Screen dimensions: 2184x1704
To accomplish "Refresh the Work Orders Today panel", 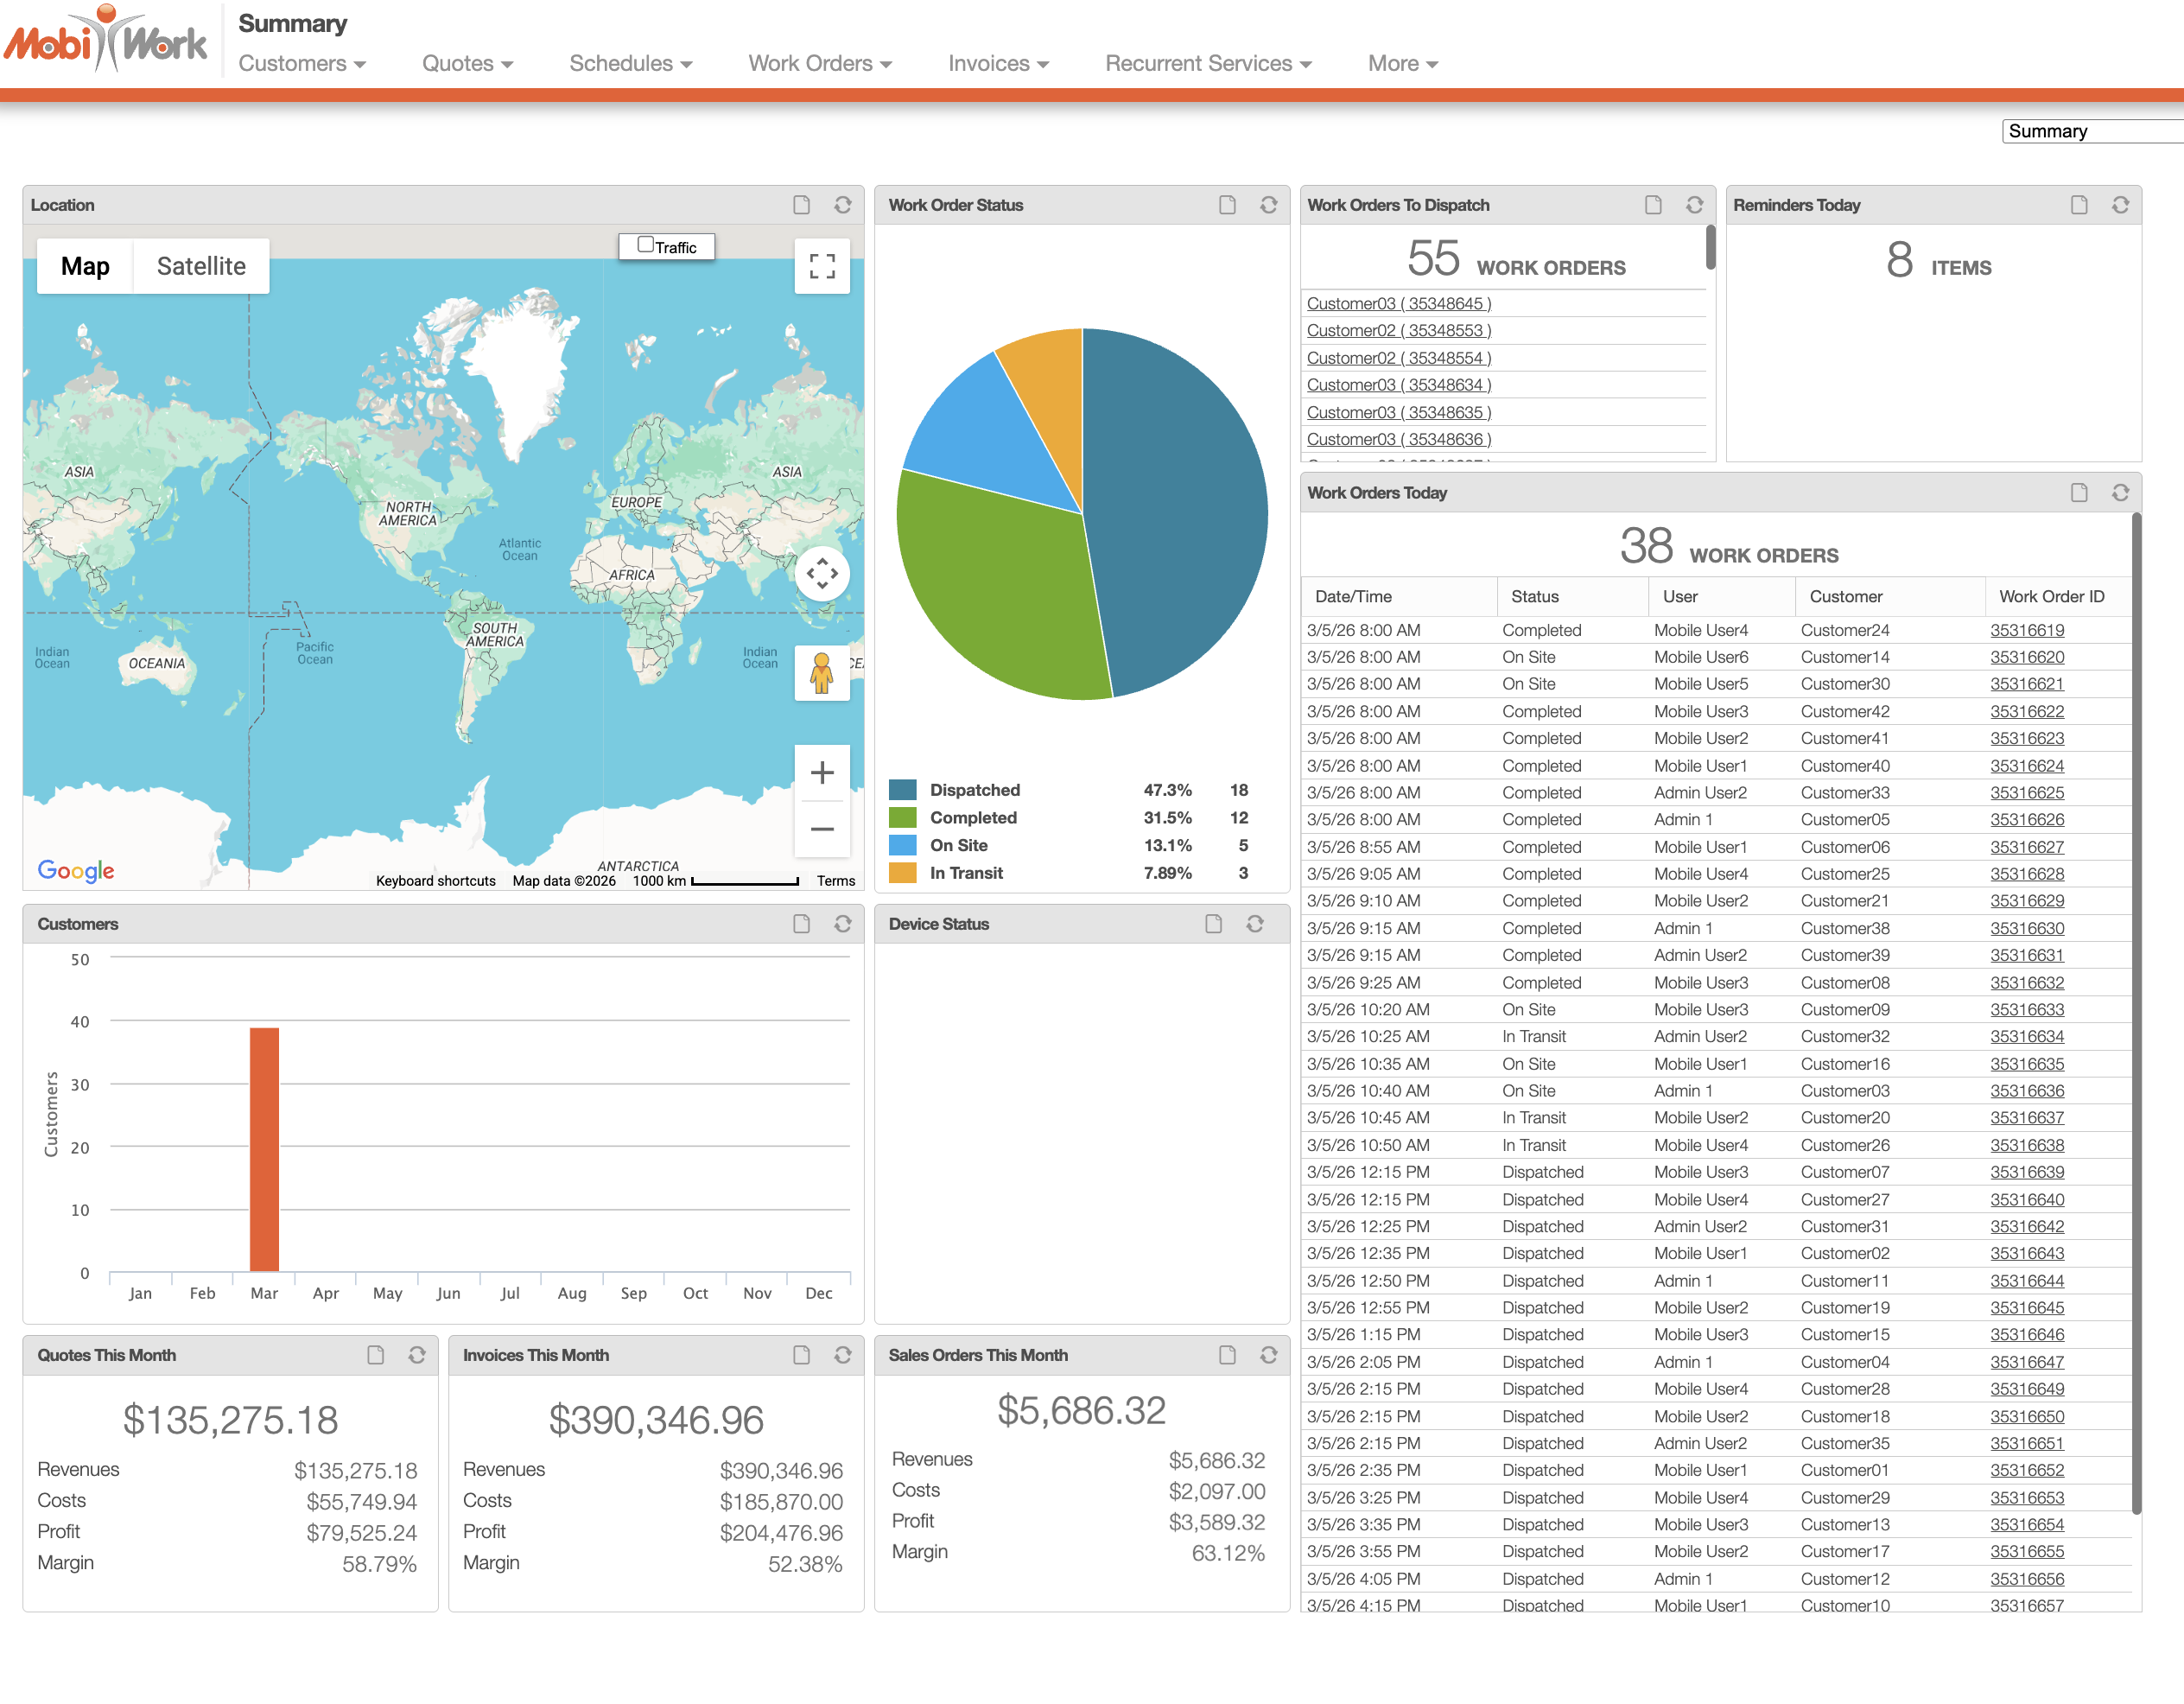I will pyautogui.click(x=2120, y=493).
